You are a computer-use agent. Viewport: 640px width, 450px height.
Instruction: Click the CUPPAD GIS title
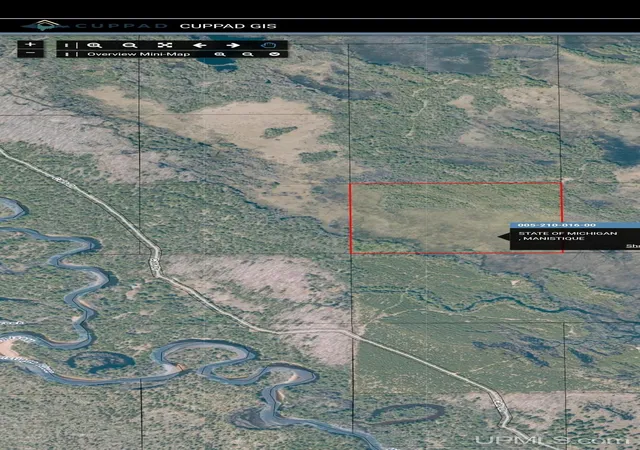[x=228, y=26]
